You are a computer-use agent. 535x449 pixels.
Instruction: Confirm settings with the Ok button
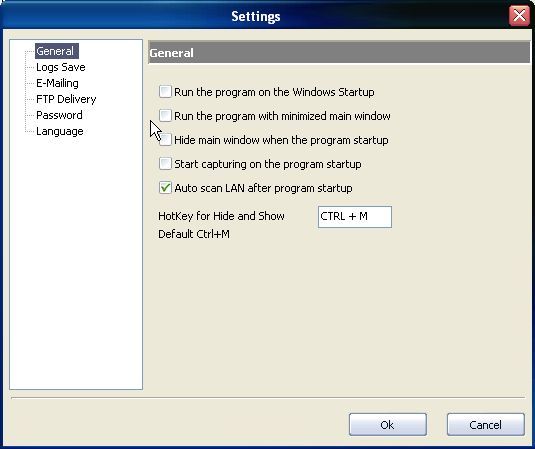point(388,425)
